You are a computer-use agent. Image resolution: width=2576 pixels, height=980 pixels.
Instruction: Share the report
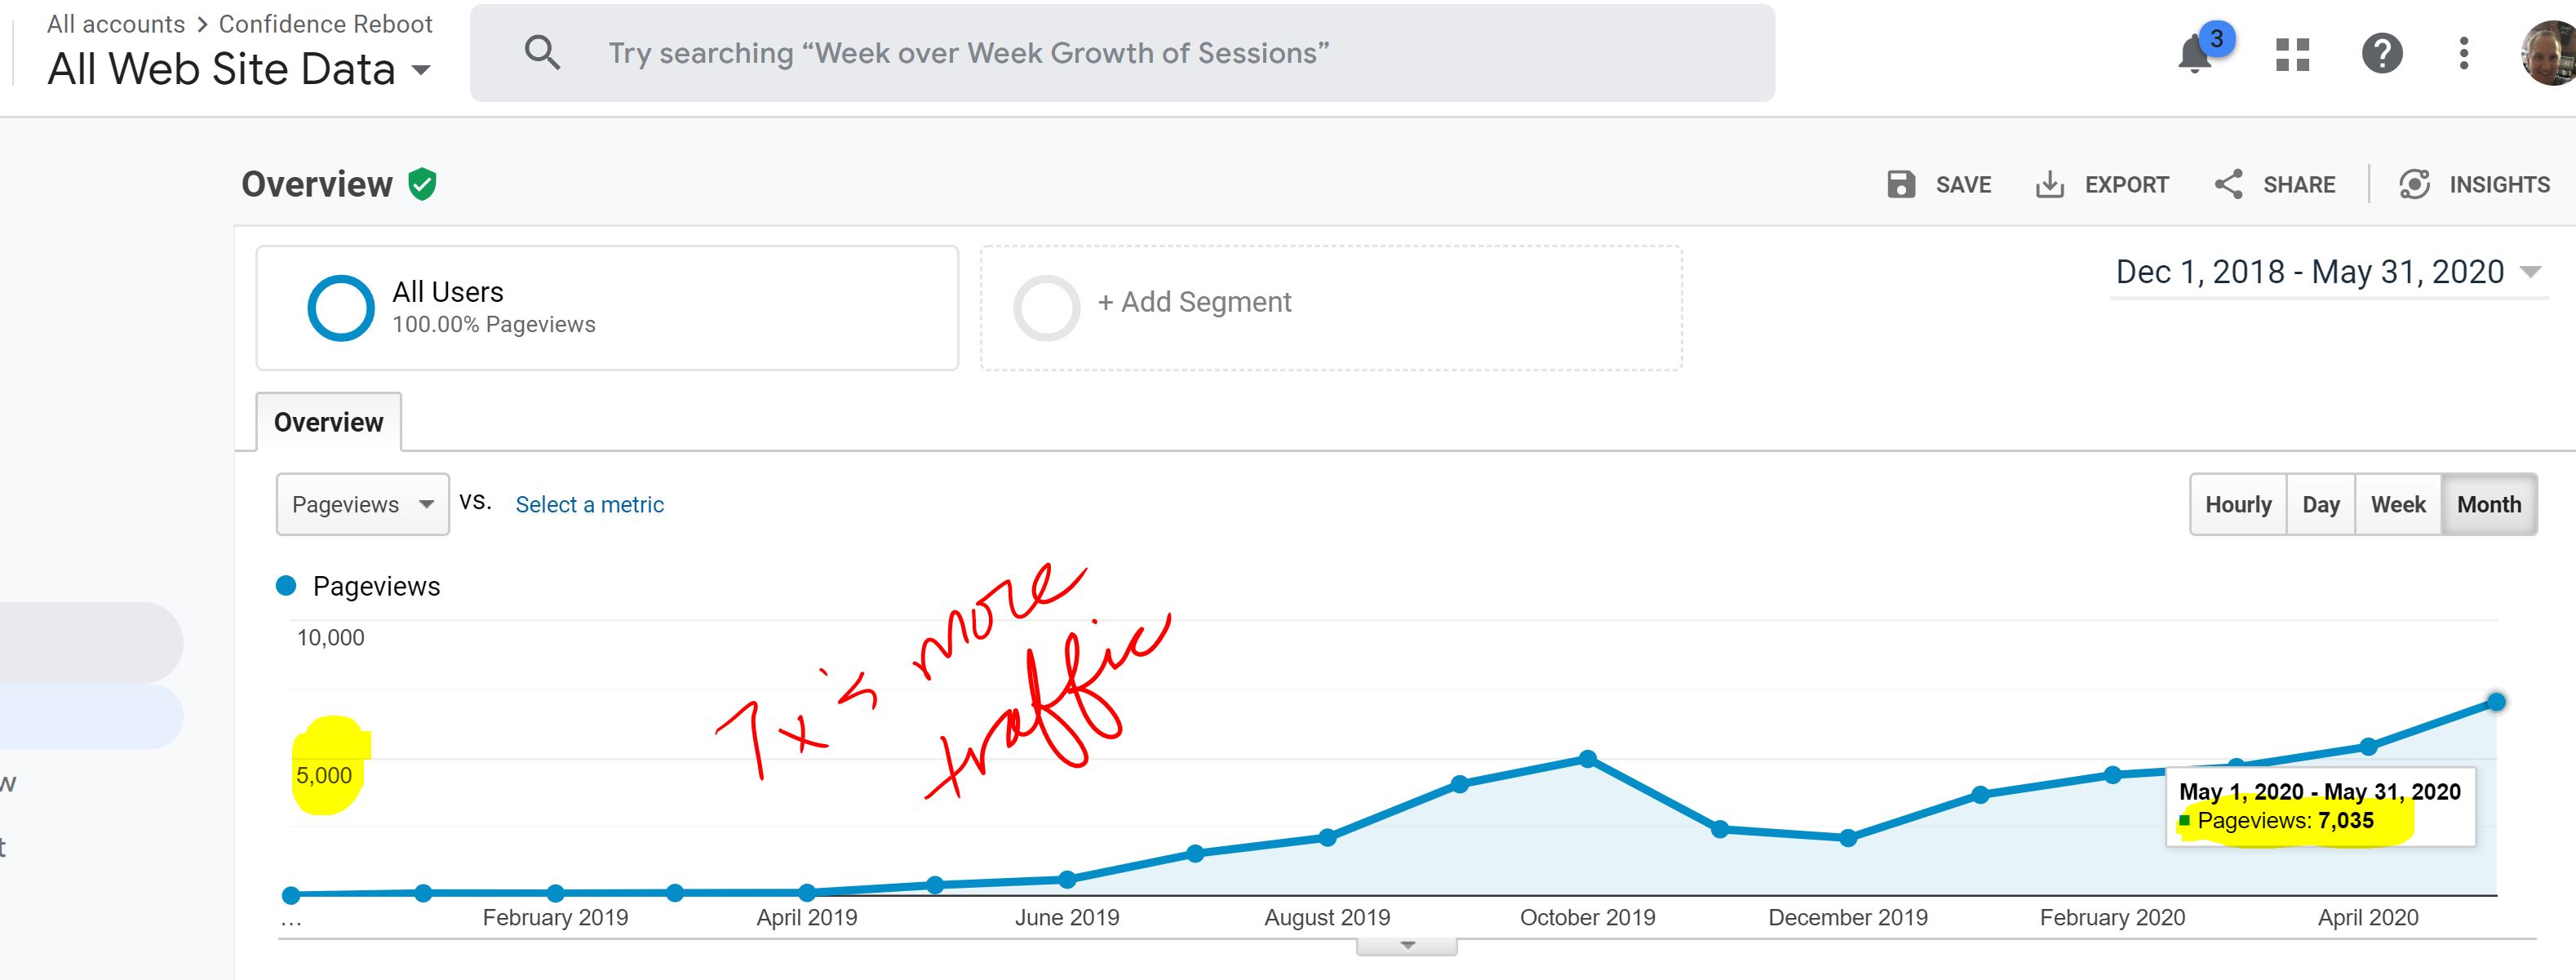pyautogui.click(x=2274, y=184)
